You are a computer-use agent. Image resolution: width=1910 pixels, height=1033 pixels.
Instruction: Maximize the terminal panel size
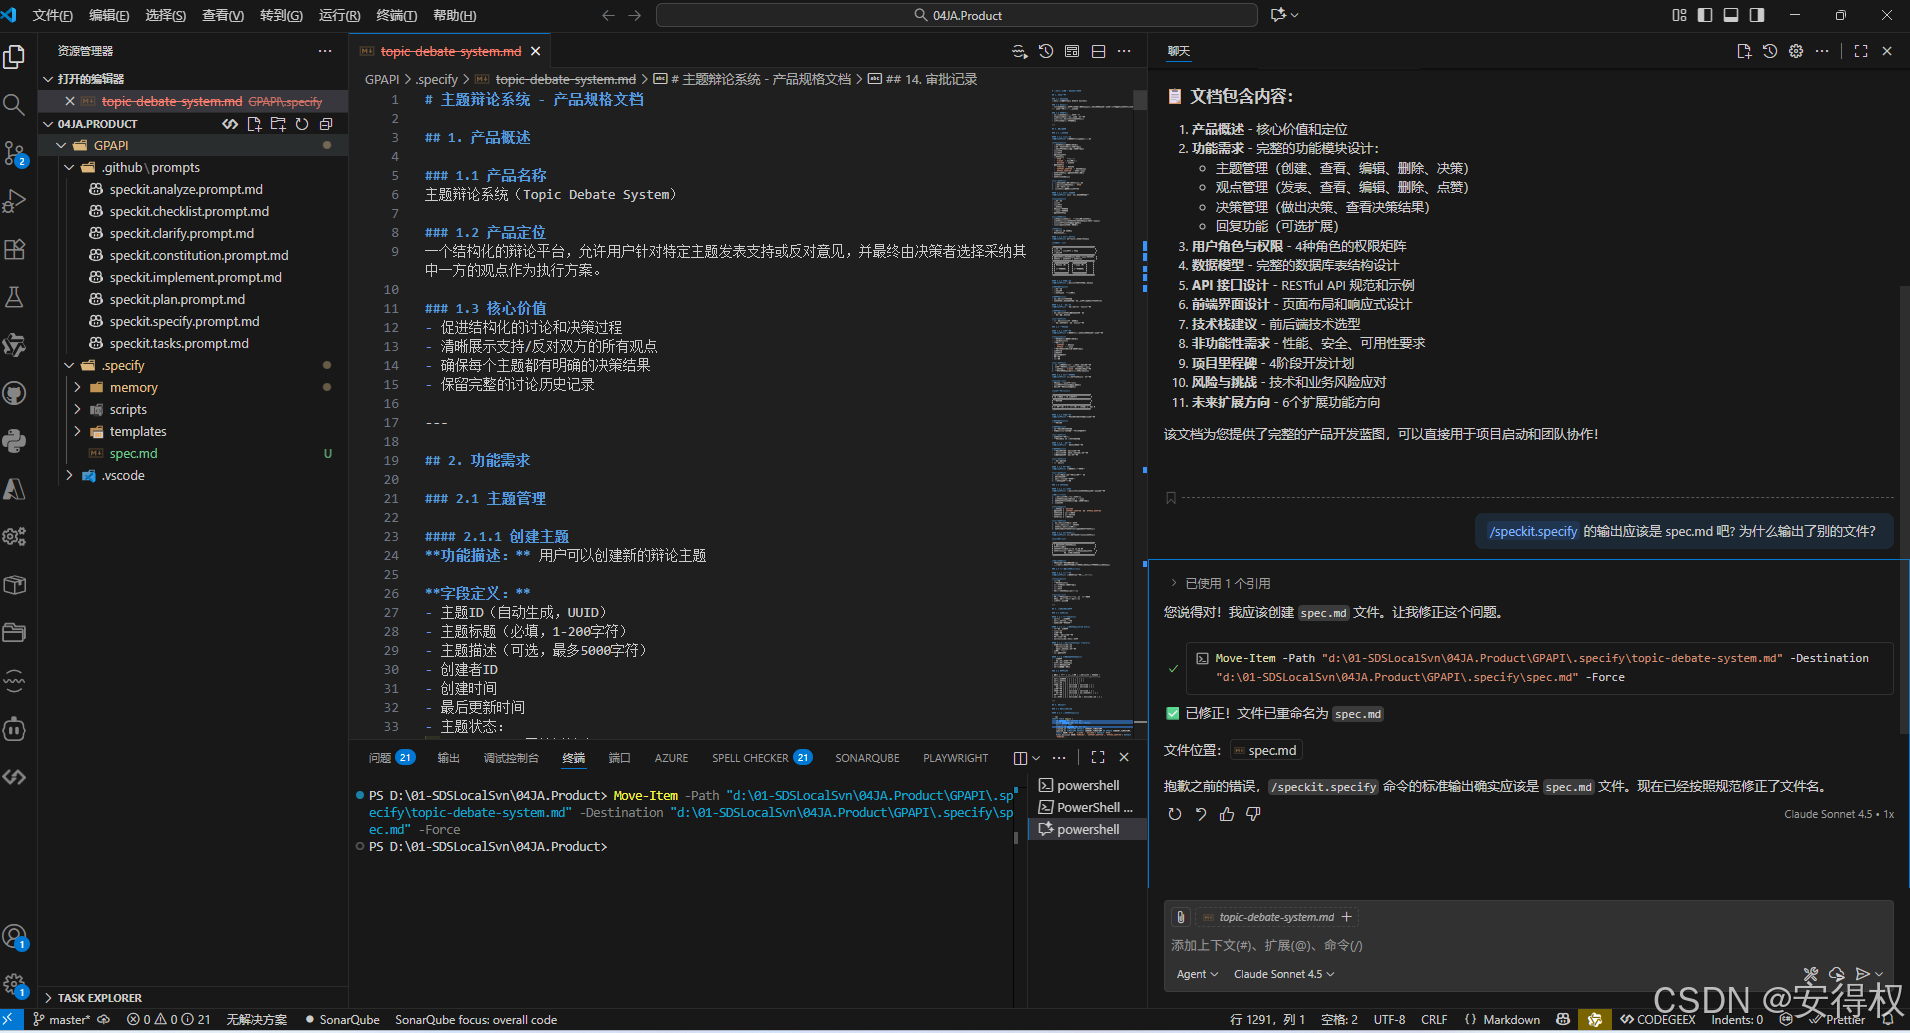1098,757
